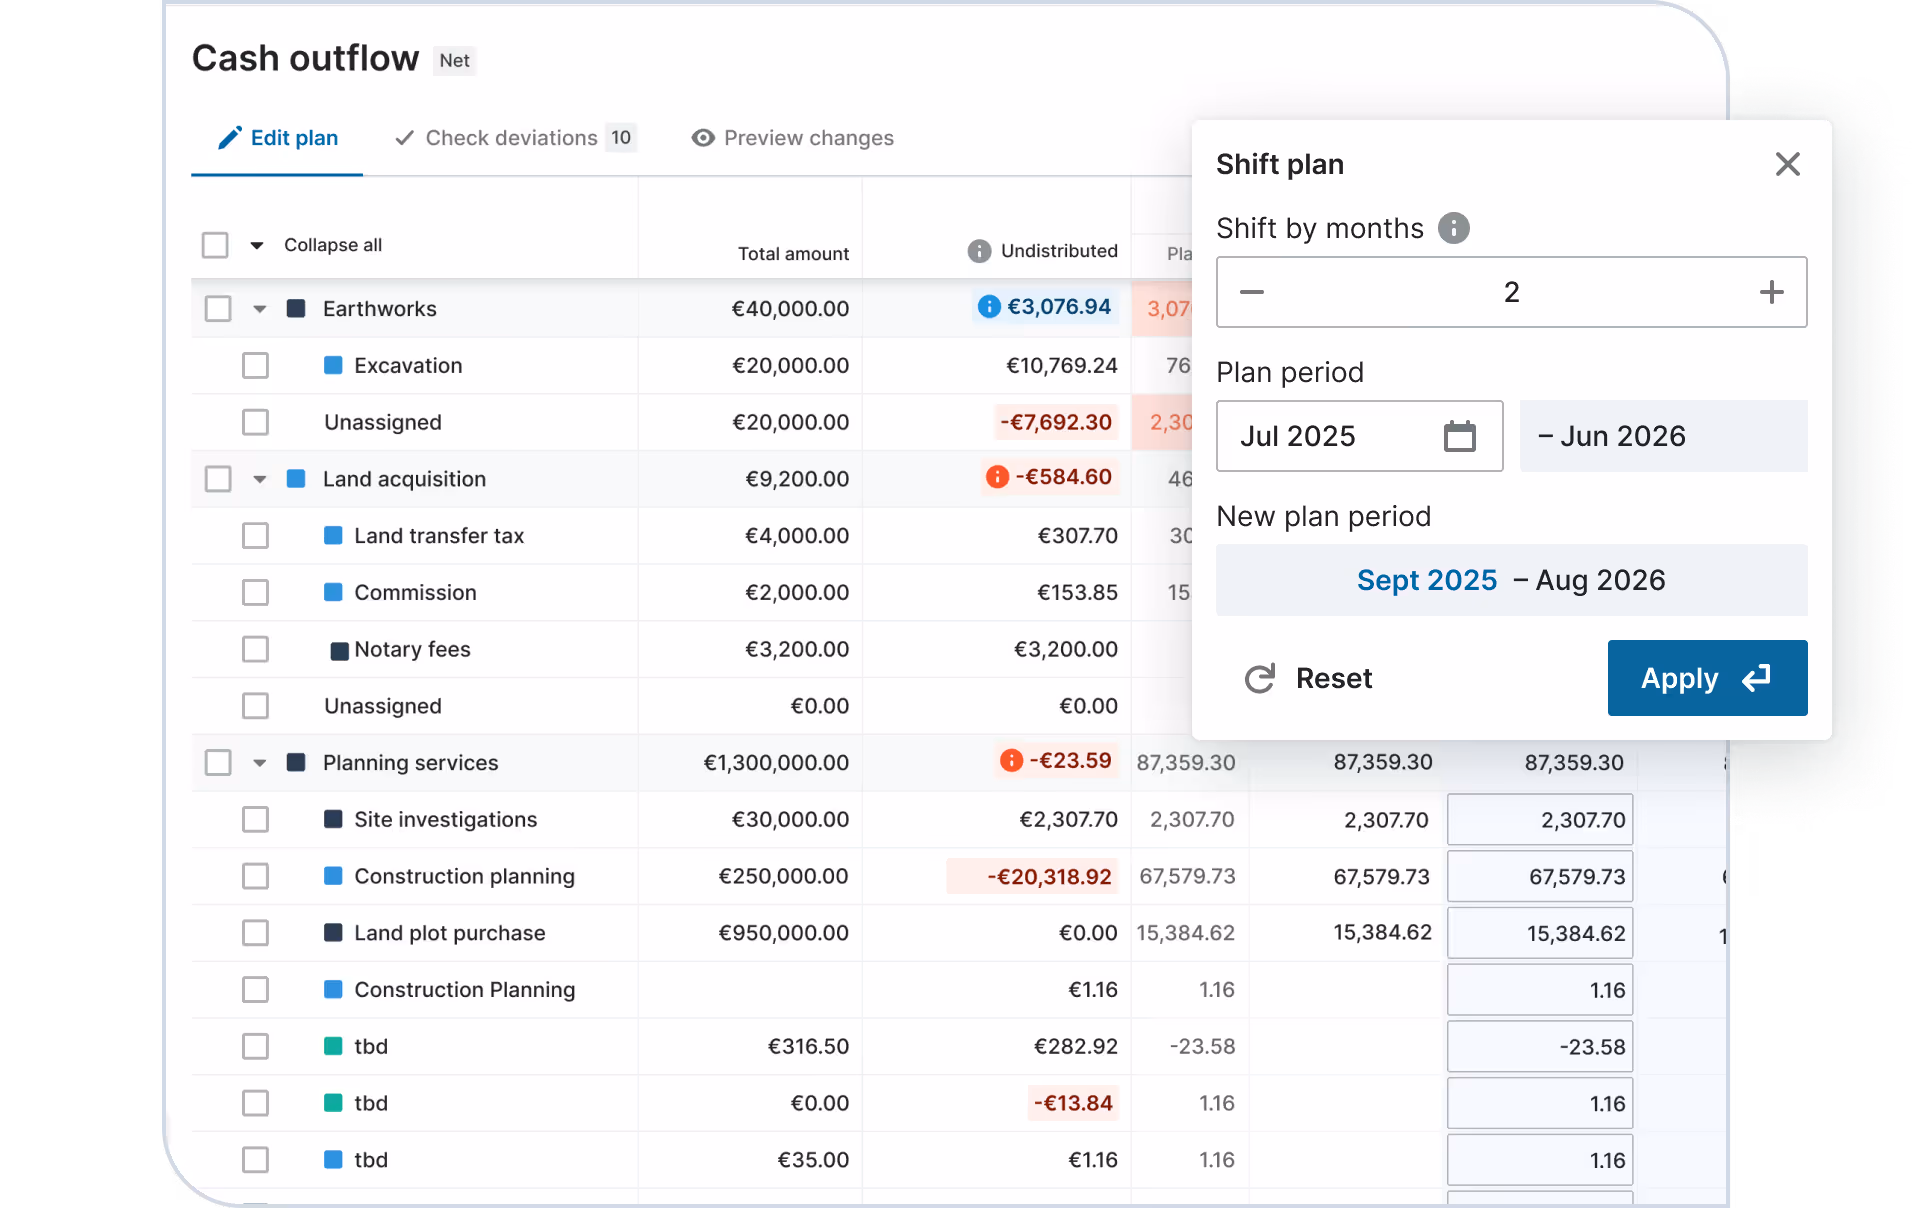1912x1208 pixels.
Task: Collapse the Earthworks group arrow
Action: (x=260, y=309)
